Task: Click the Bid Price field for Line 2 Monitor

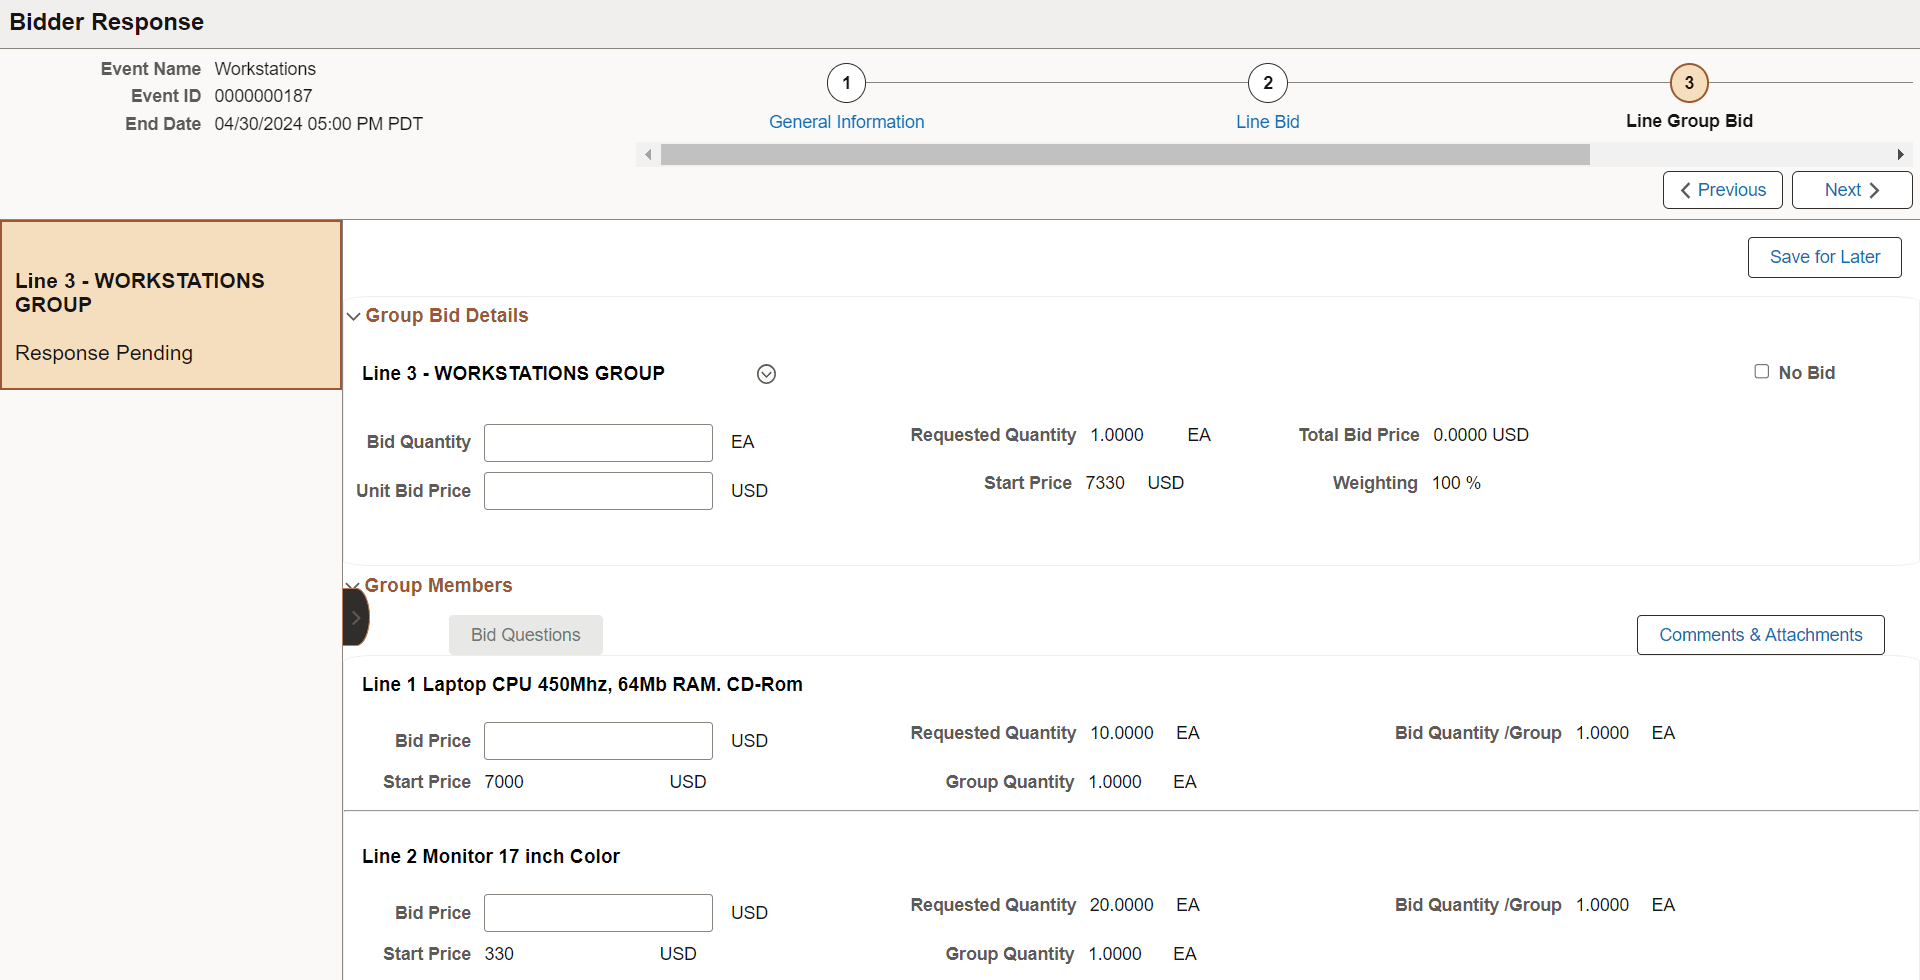Action: (x=597, y=912)
